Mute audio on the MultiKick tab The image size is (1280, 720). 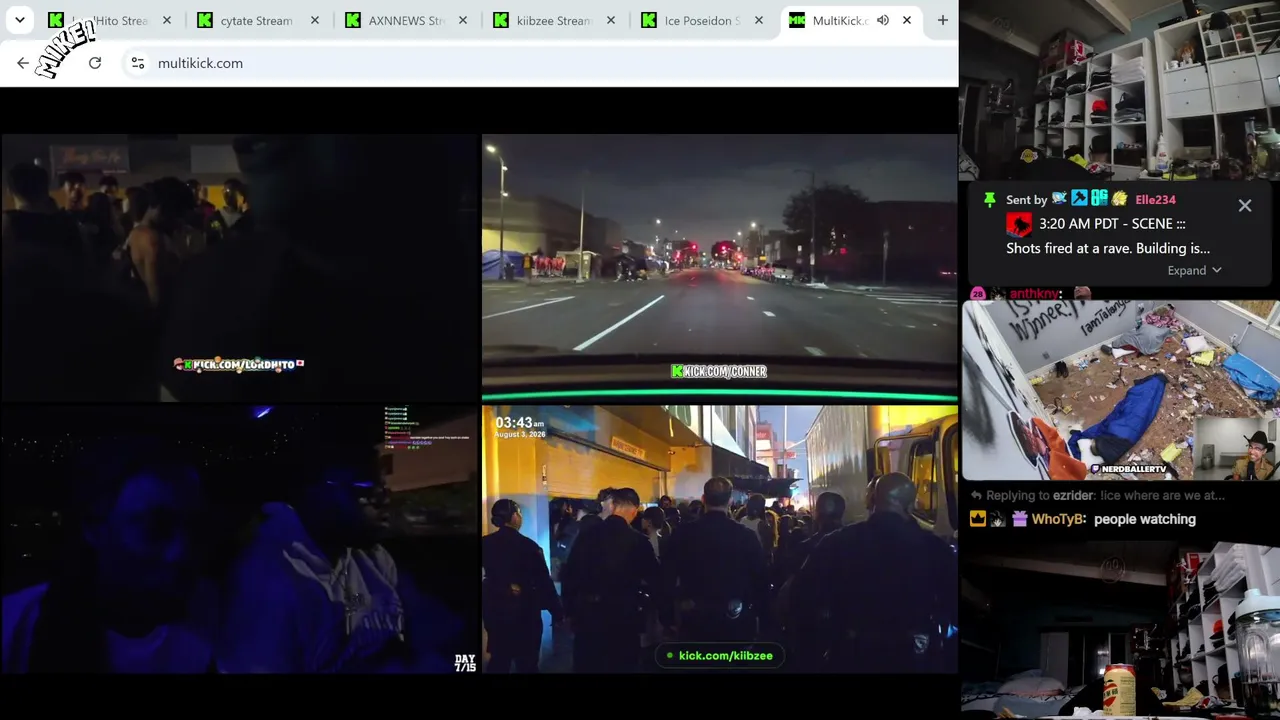pyautogui.click(x=883, y=20)
